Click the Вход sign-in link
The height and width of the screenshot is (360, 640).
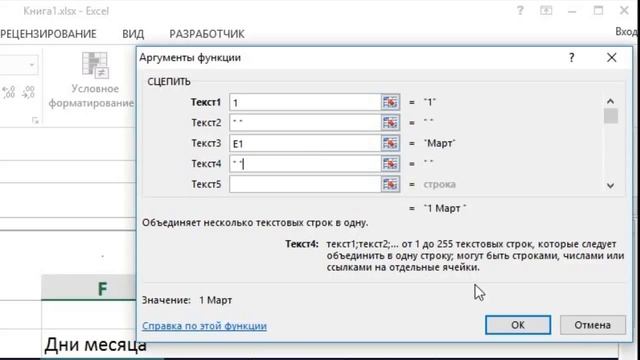pos(627,31)
